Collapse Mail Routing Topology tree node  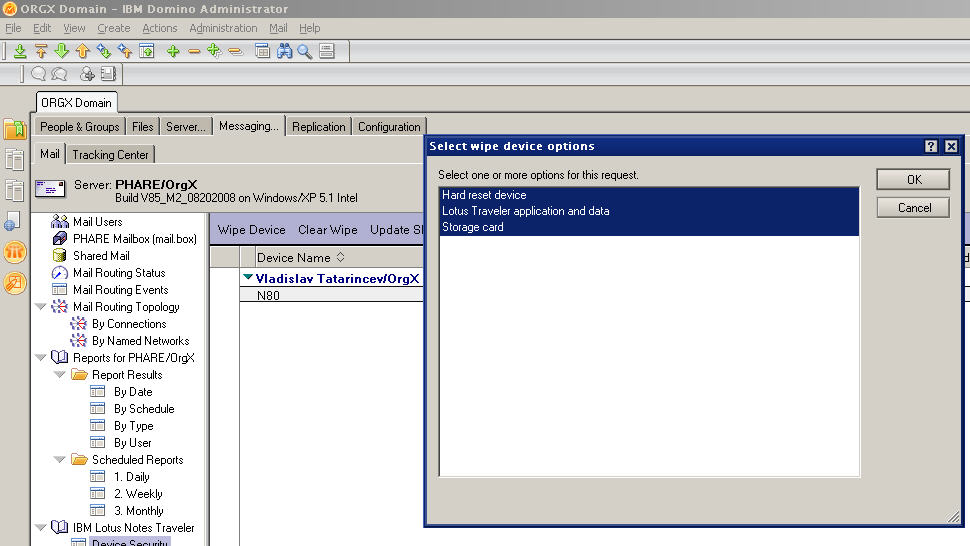[x=41, y=307]
